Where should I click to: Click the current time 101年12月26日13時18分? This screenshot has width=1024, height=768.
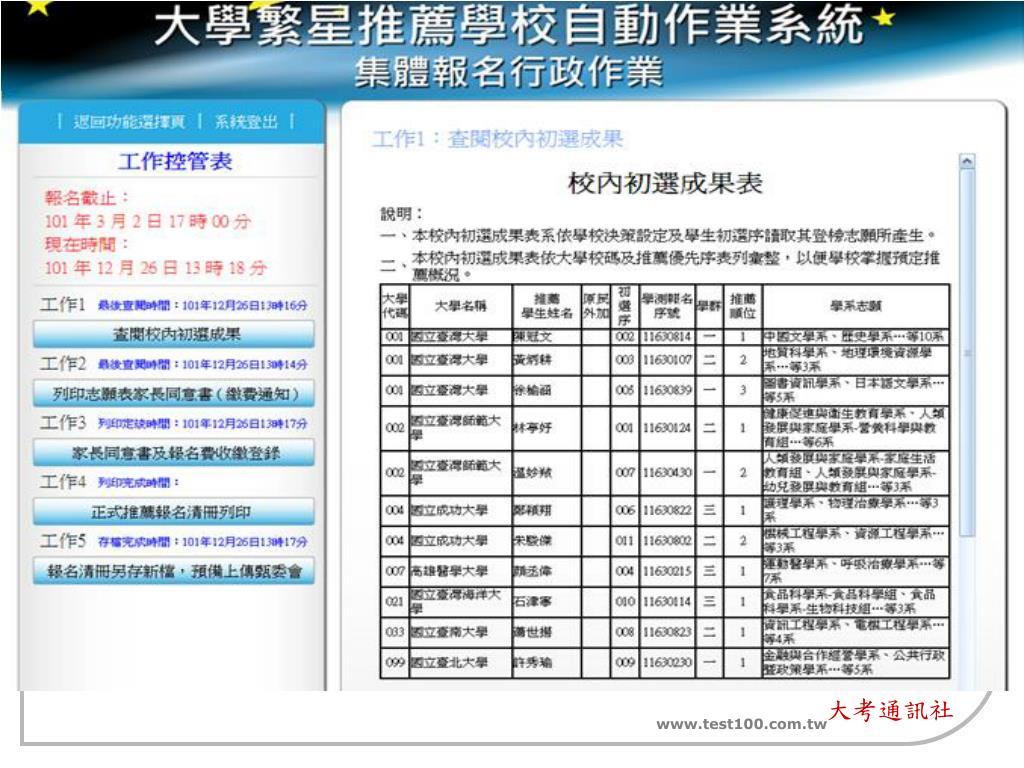155,268
